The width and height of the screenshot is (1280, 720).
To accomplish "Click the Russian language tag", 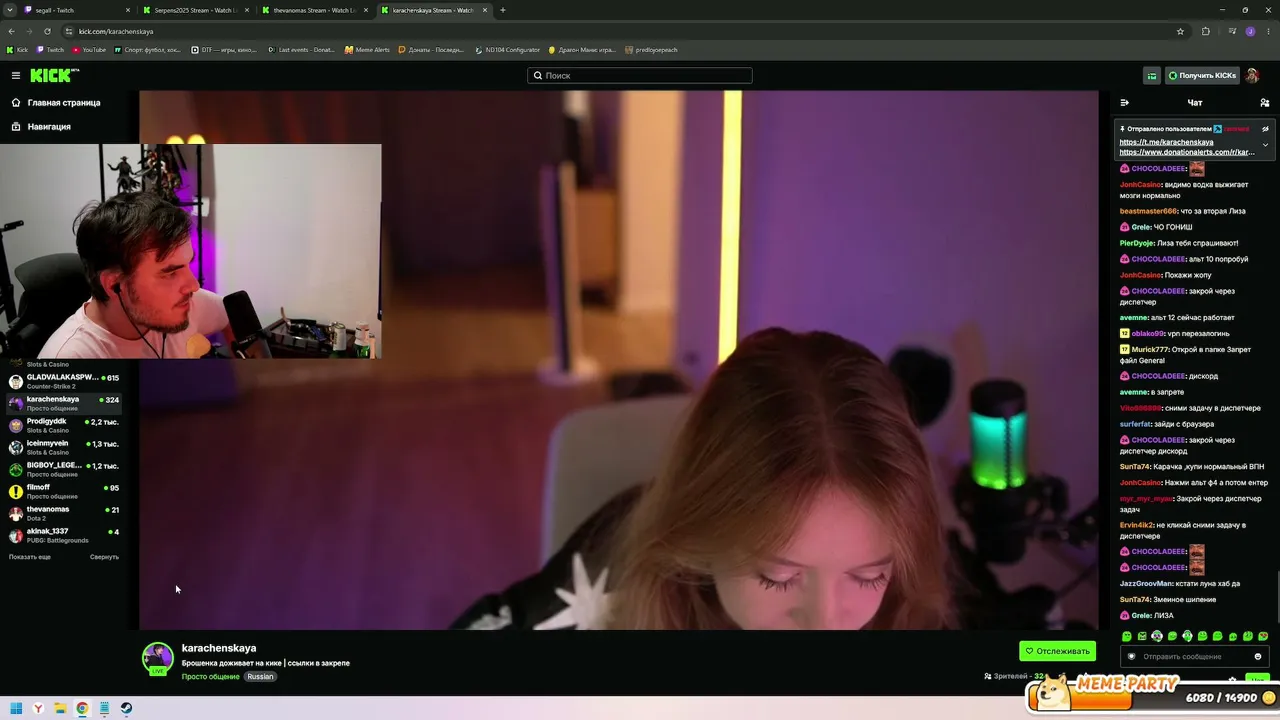I will coord(260,677).
